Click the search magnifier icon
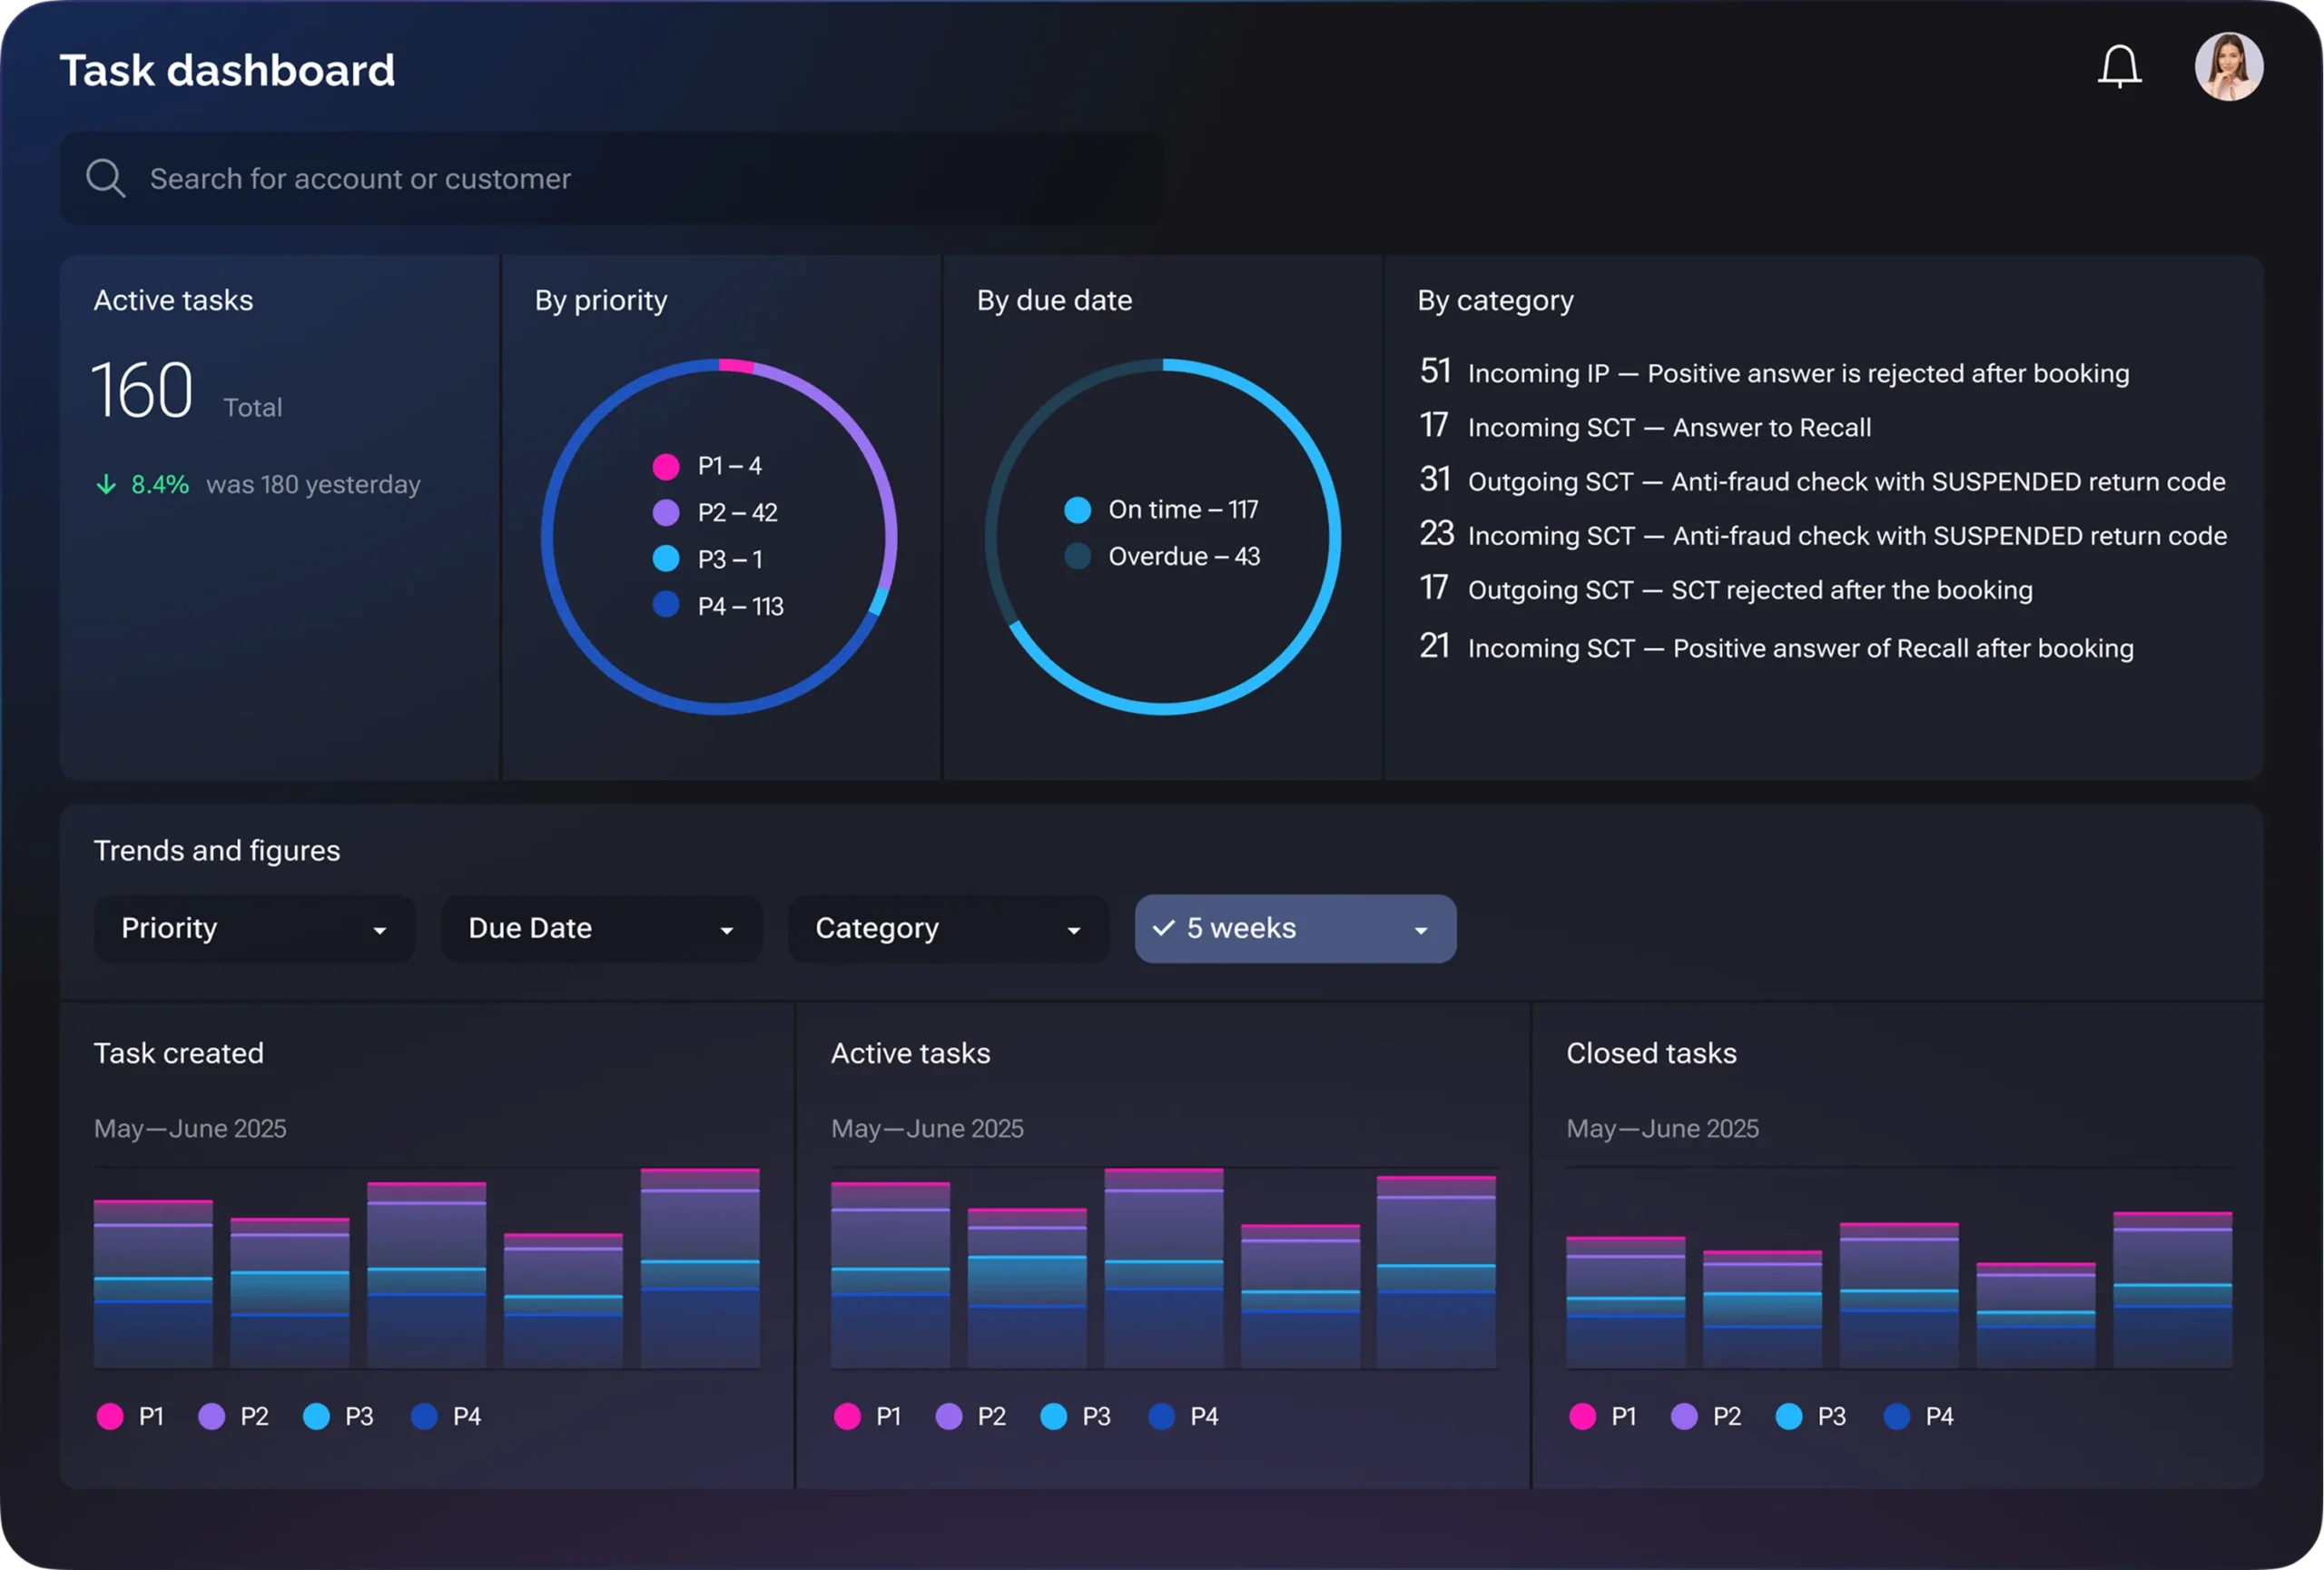The image size is (2324, 1570). (105, 179)
